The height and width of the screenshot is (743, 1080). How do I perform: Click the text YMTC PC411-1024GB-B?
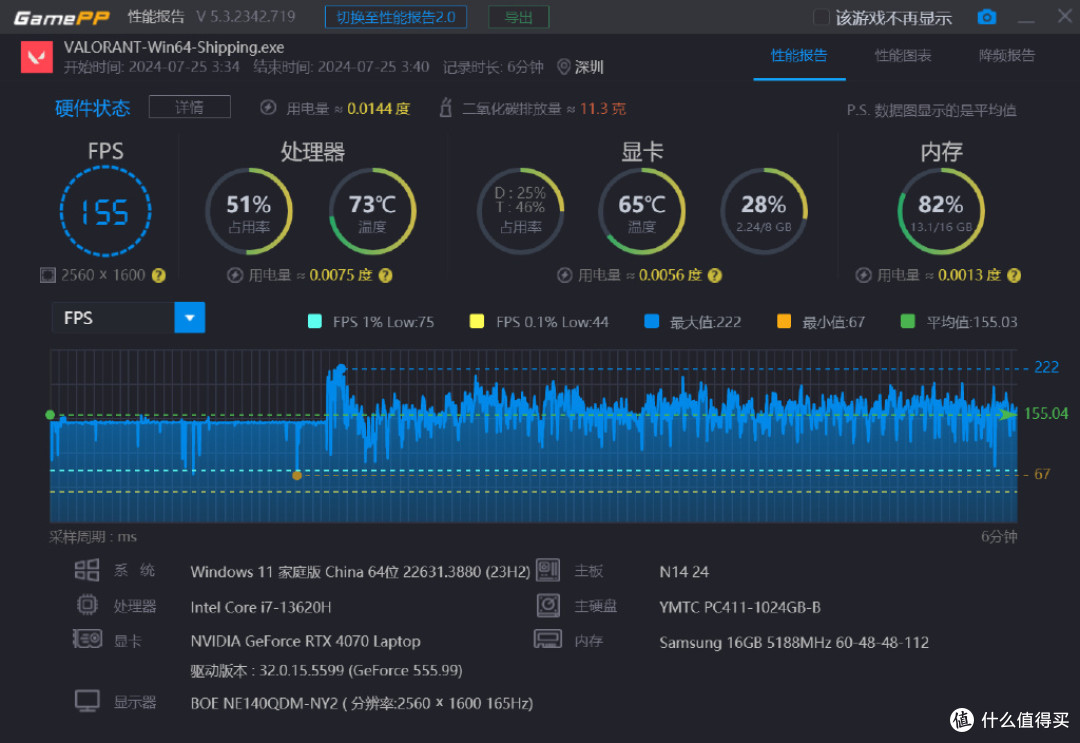pyautogui.click(x=740, y=607)
